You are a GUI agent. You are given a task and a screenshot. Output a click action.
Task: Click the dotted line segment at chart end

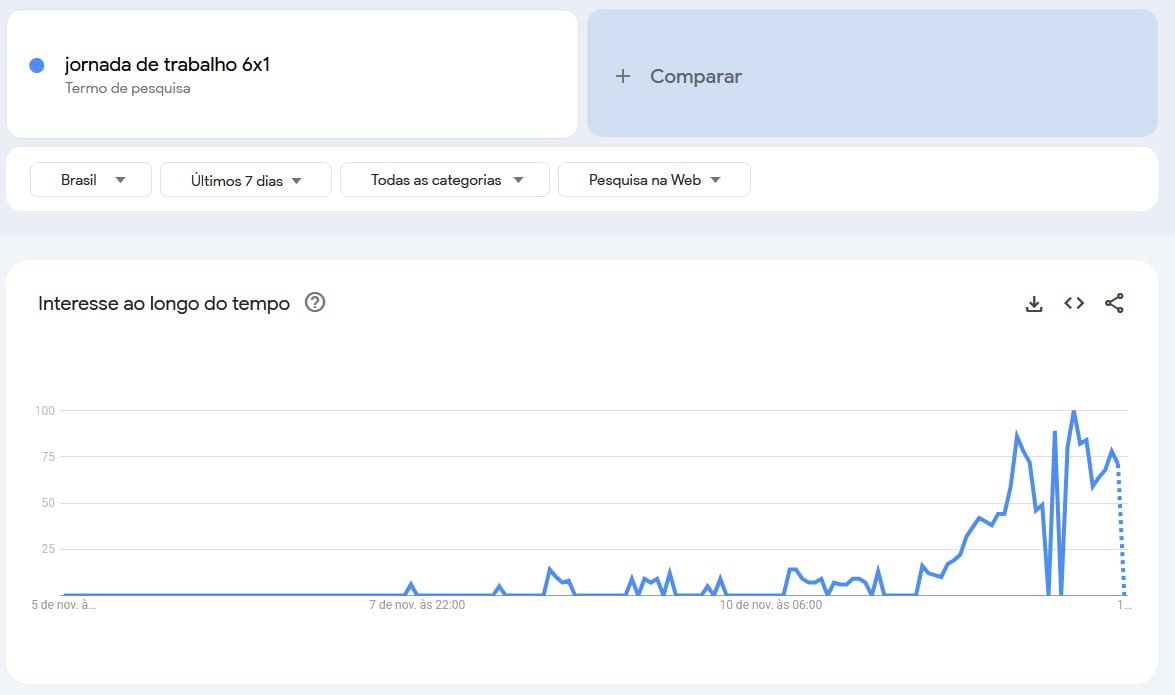tap(1121, 540)
